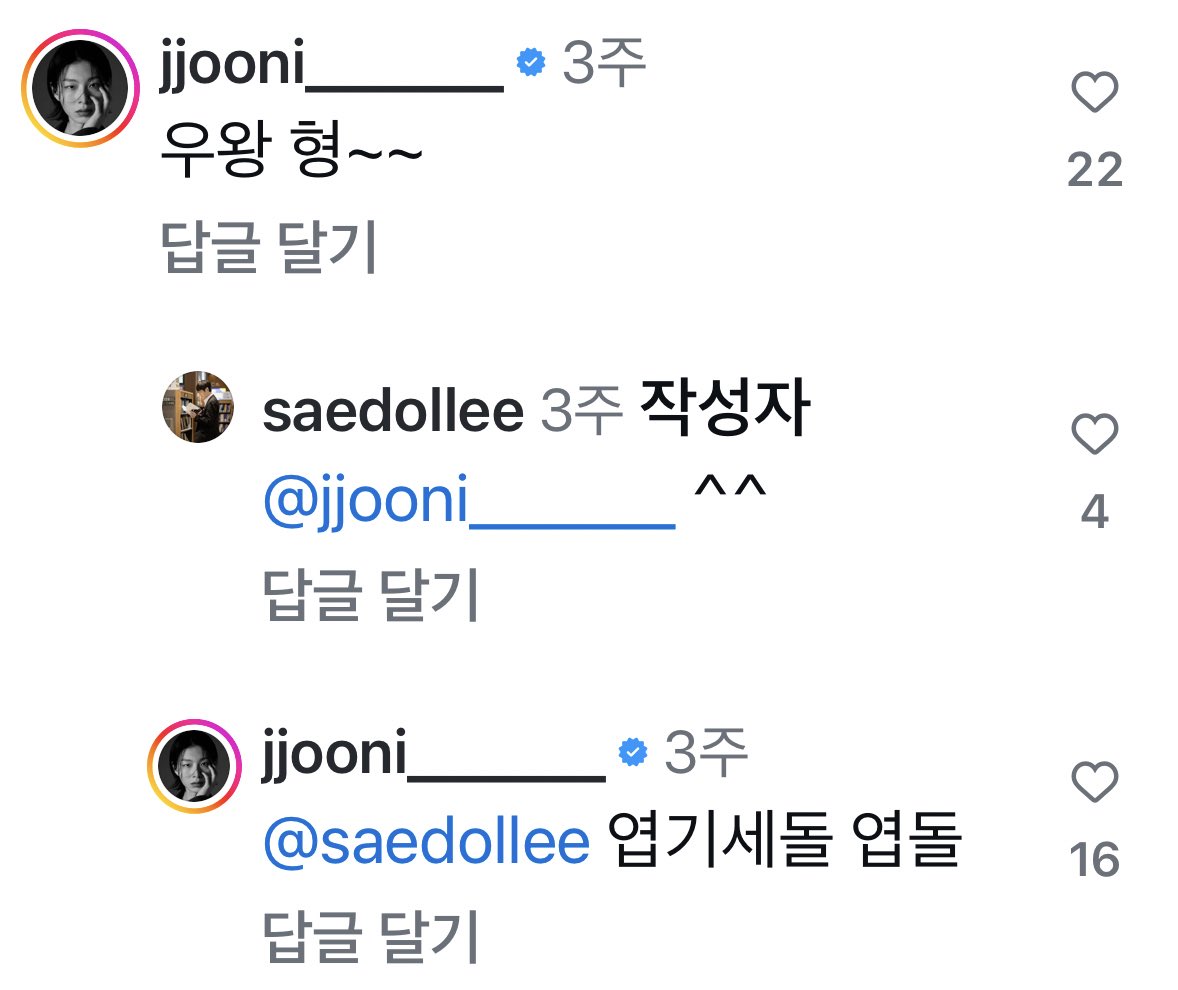This screenshot has height=990, width=1178.
Task: Open saedollee's profile picture
Action: pos(198,406)
